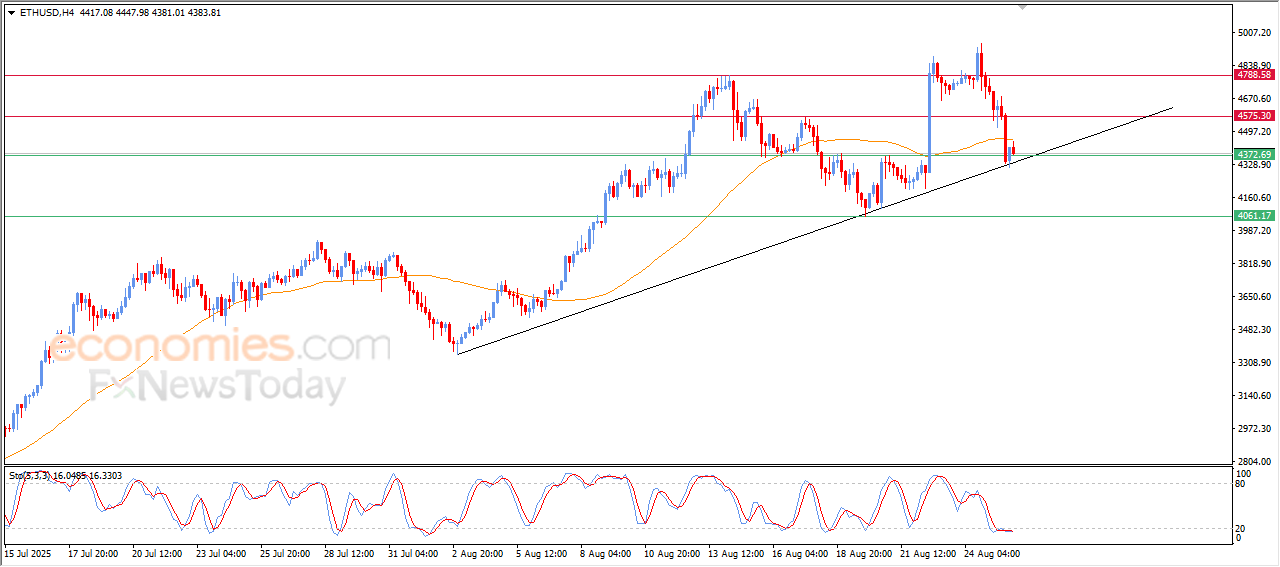Click the 4838.90 price axis value

click(1253, 65)
